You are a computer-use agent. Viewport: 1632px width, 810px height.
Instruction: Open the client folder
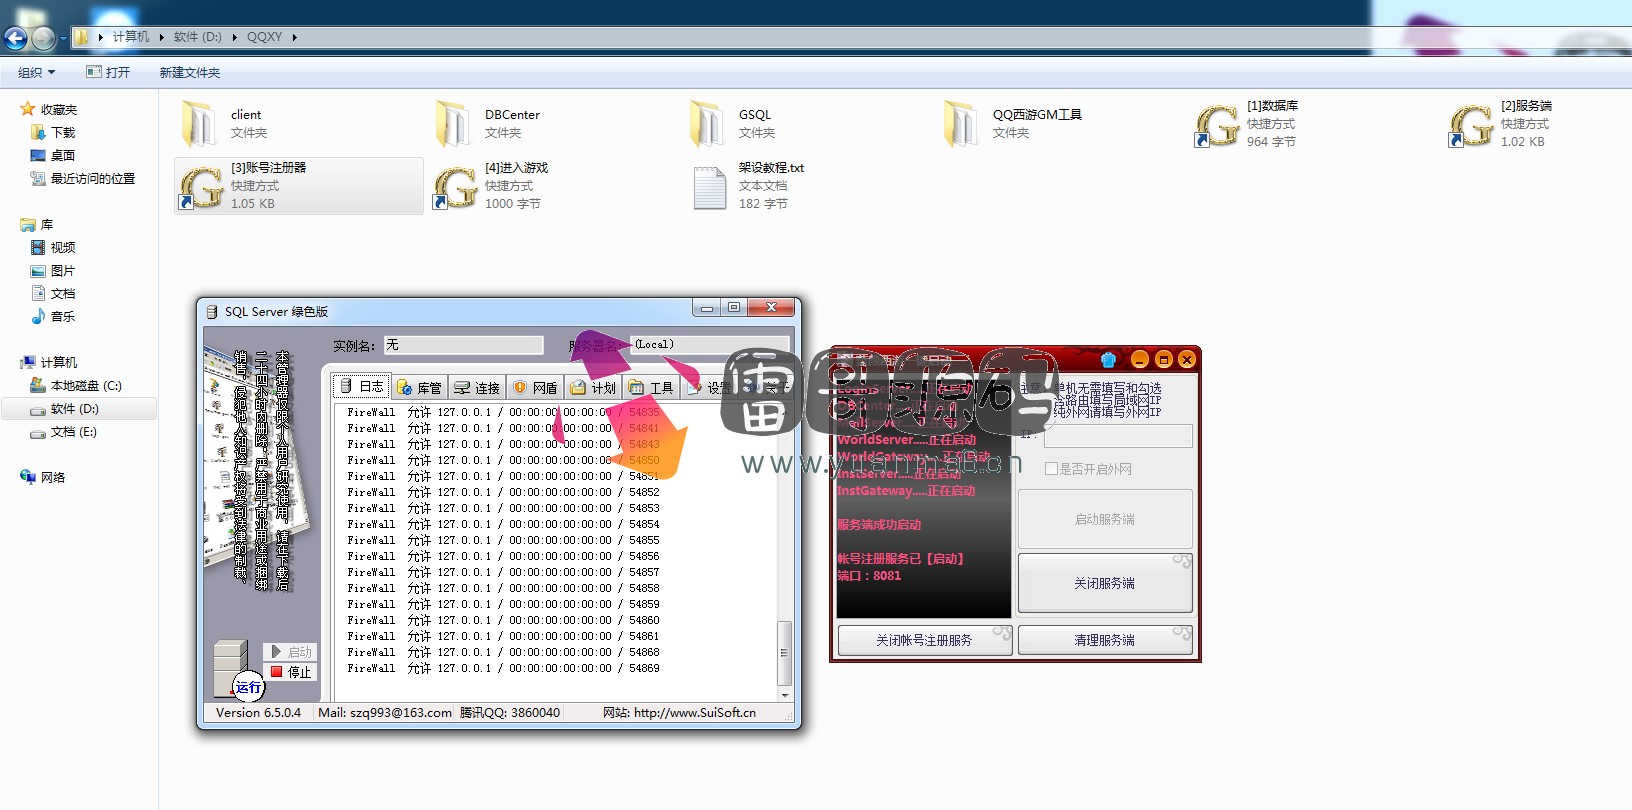pyautogui.click(x=200, y=124)
